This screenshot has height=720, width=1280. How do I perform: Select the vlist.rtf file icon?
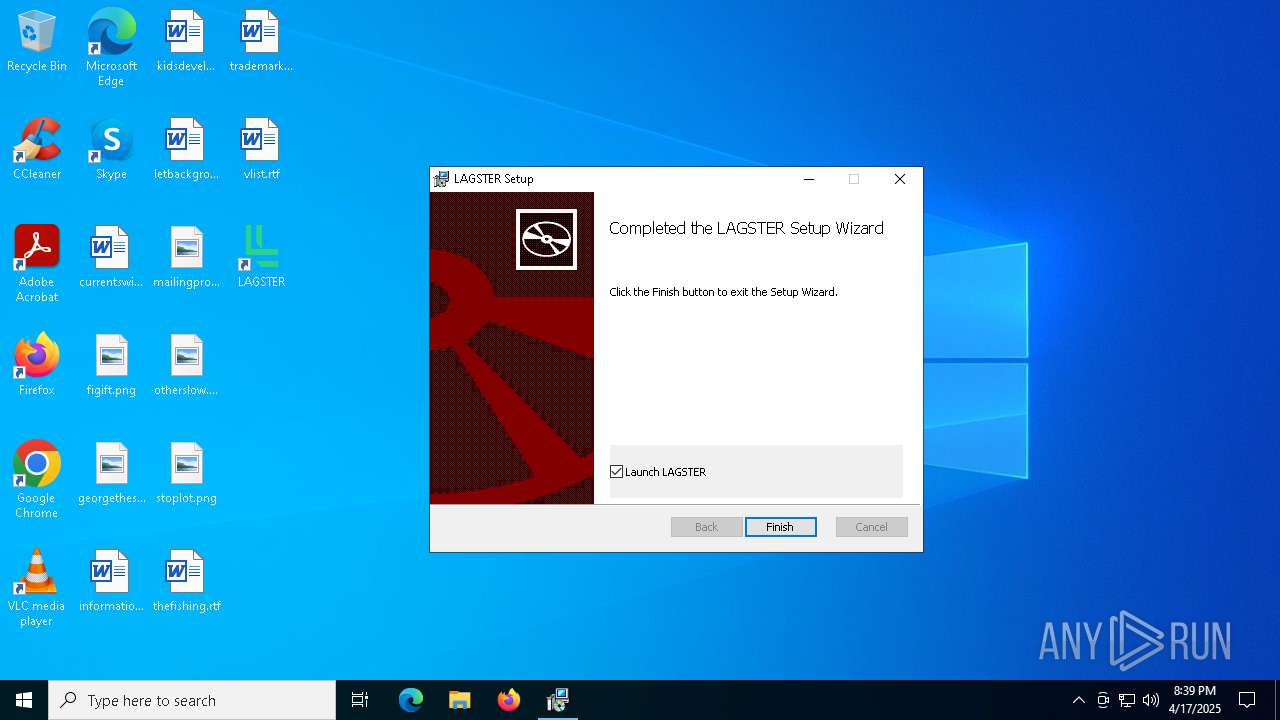[261, 149]
